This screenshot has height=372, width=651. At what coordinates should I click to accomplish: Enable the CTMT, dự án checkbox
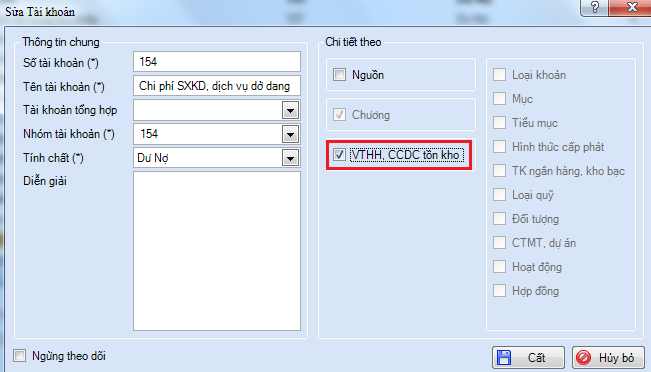(x=499, y=242)
